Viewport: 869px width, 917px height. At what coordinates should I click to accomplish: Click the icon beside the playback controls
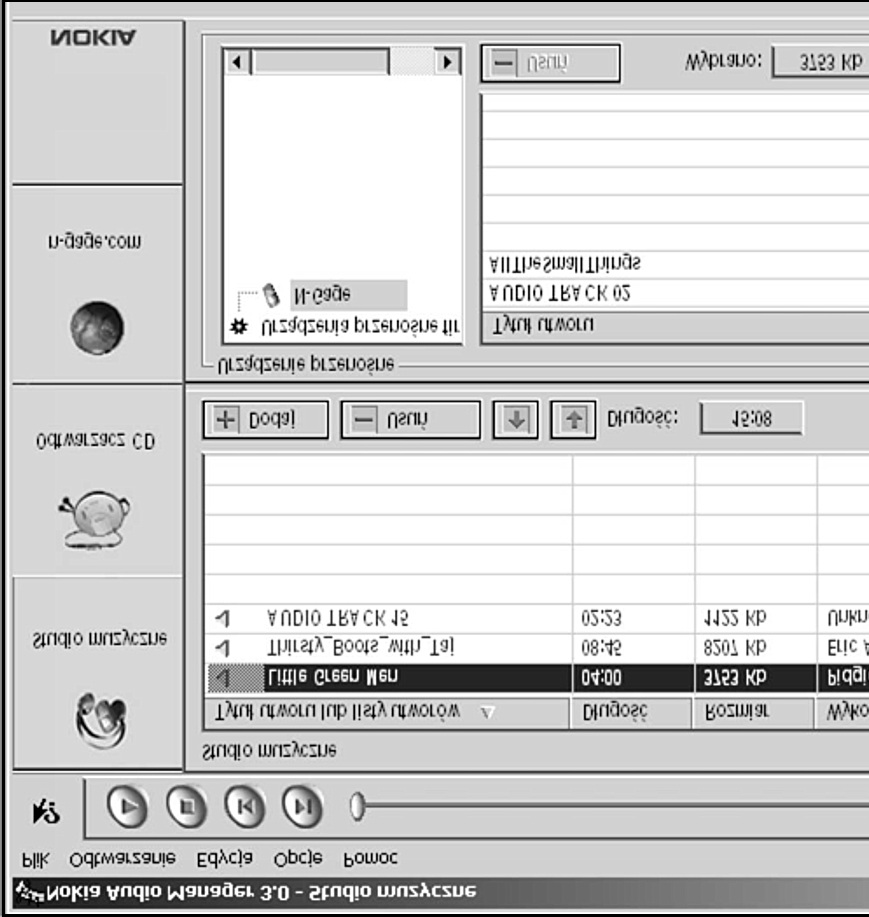[46, 812]
